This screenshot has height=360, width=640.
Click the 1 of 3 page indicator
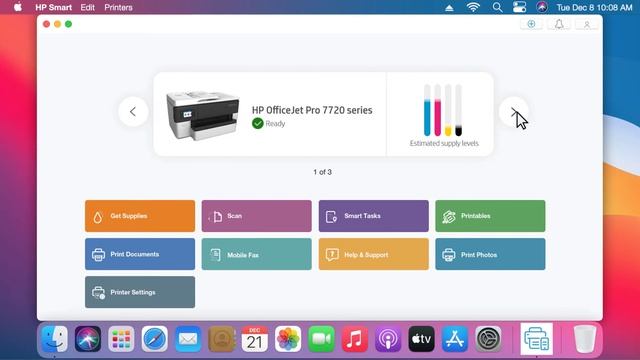click(x=322, y=172)
